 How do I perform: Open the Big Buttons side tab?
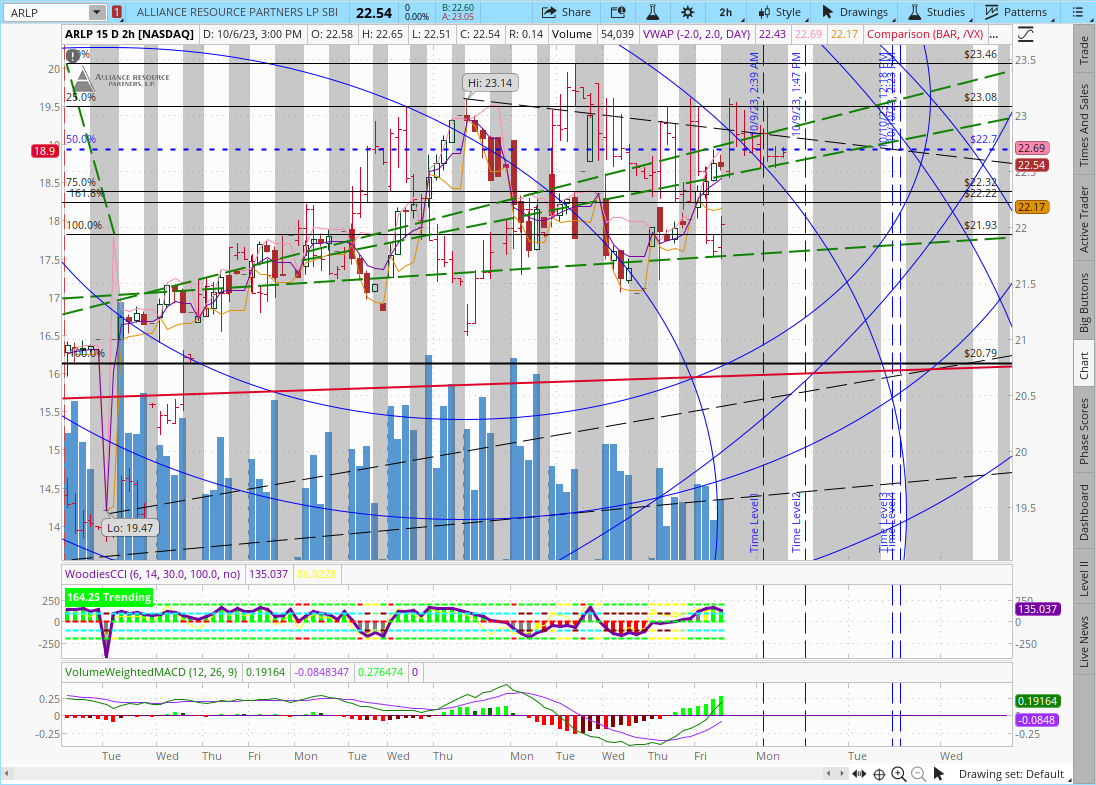coord(1084,303)
